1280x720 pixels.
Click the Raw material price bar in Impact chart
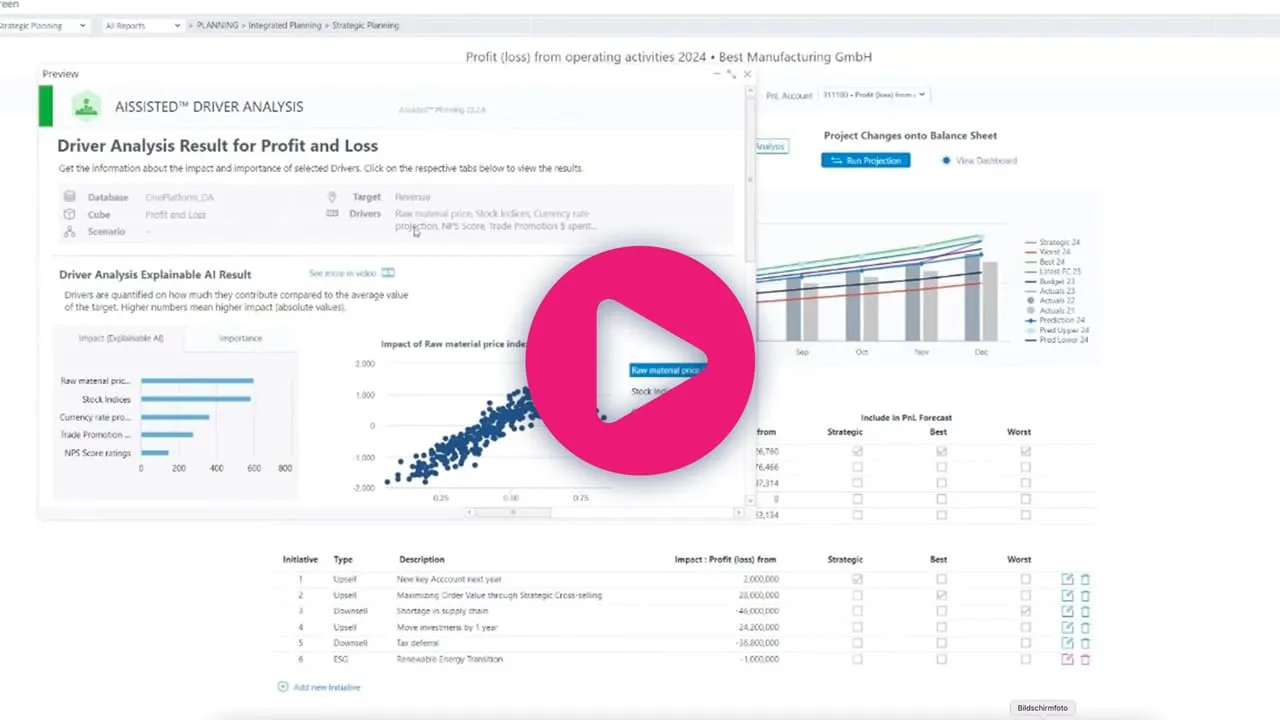pos(197,381)
